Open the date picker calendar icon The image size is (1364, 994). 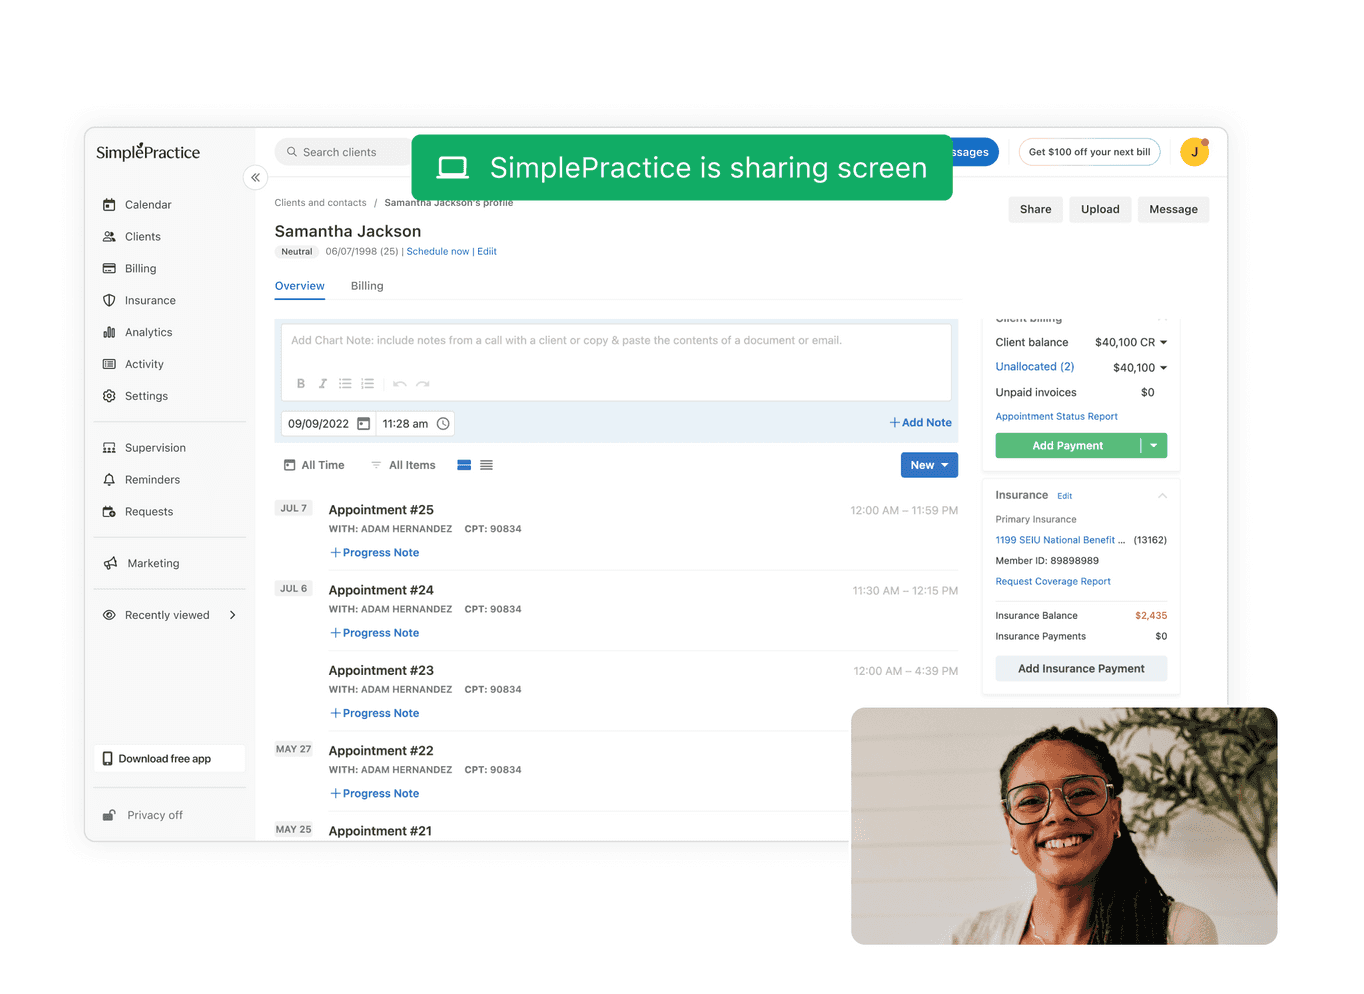[x=363, y=424]
